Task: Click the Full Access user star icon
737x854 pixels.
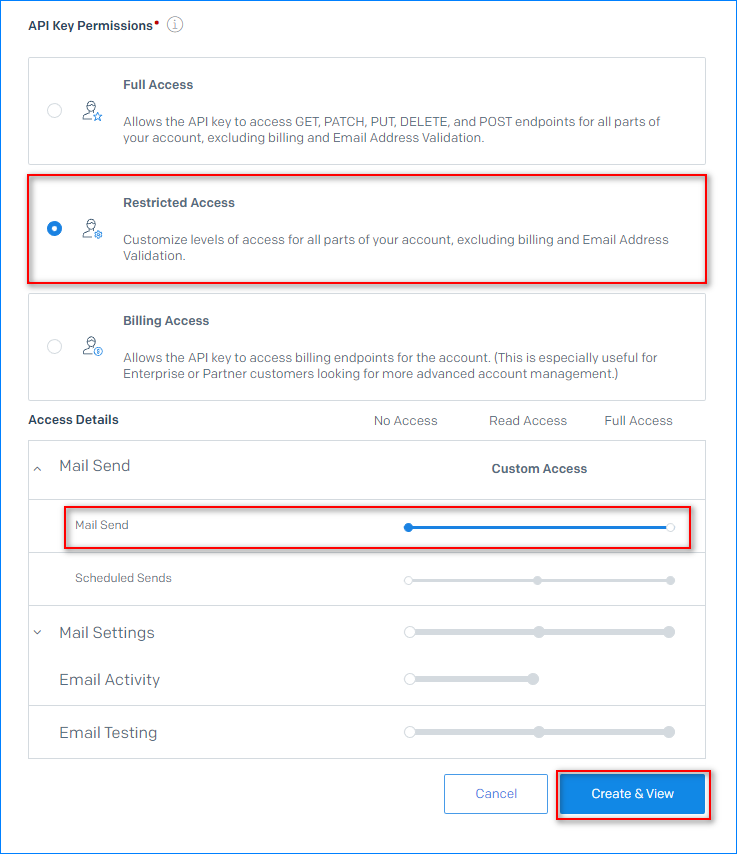Action: coord(92,111)
